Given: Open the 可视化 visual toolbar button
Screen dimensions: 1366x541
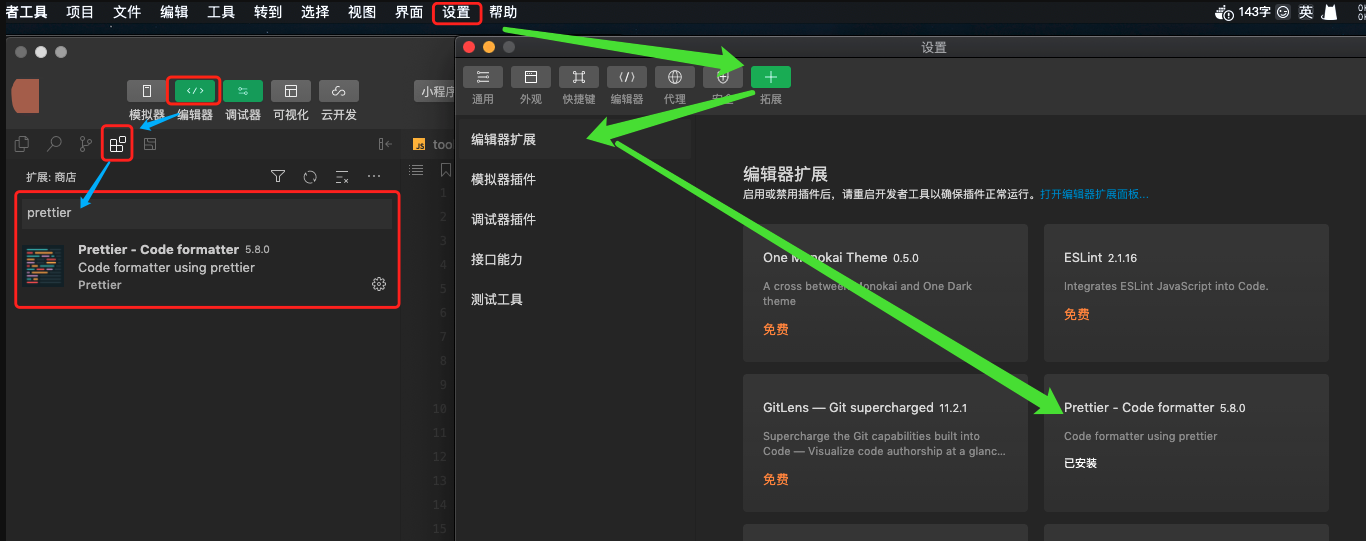Looking at the screenshot, I should pos(291,91).
